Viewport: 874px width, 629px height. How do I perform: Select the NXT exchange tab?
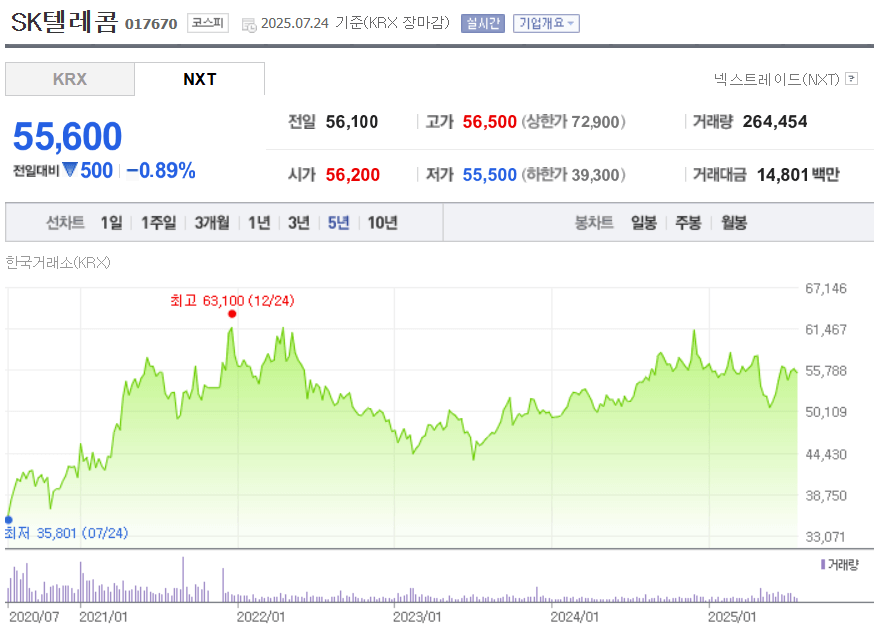(199, 79)
